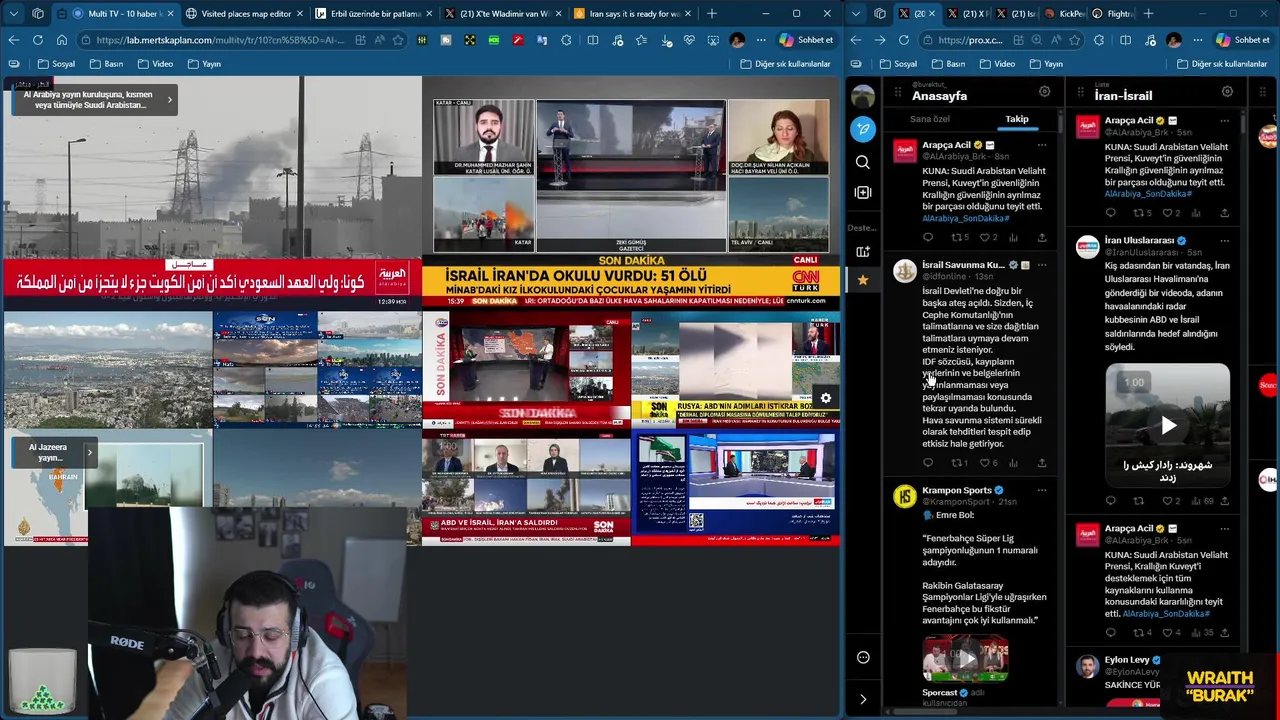View analytics of top İran-İsrail column tweet

pyautogui.click(x=1197, y=213)
